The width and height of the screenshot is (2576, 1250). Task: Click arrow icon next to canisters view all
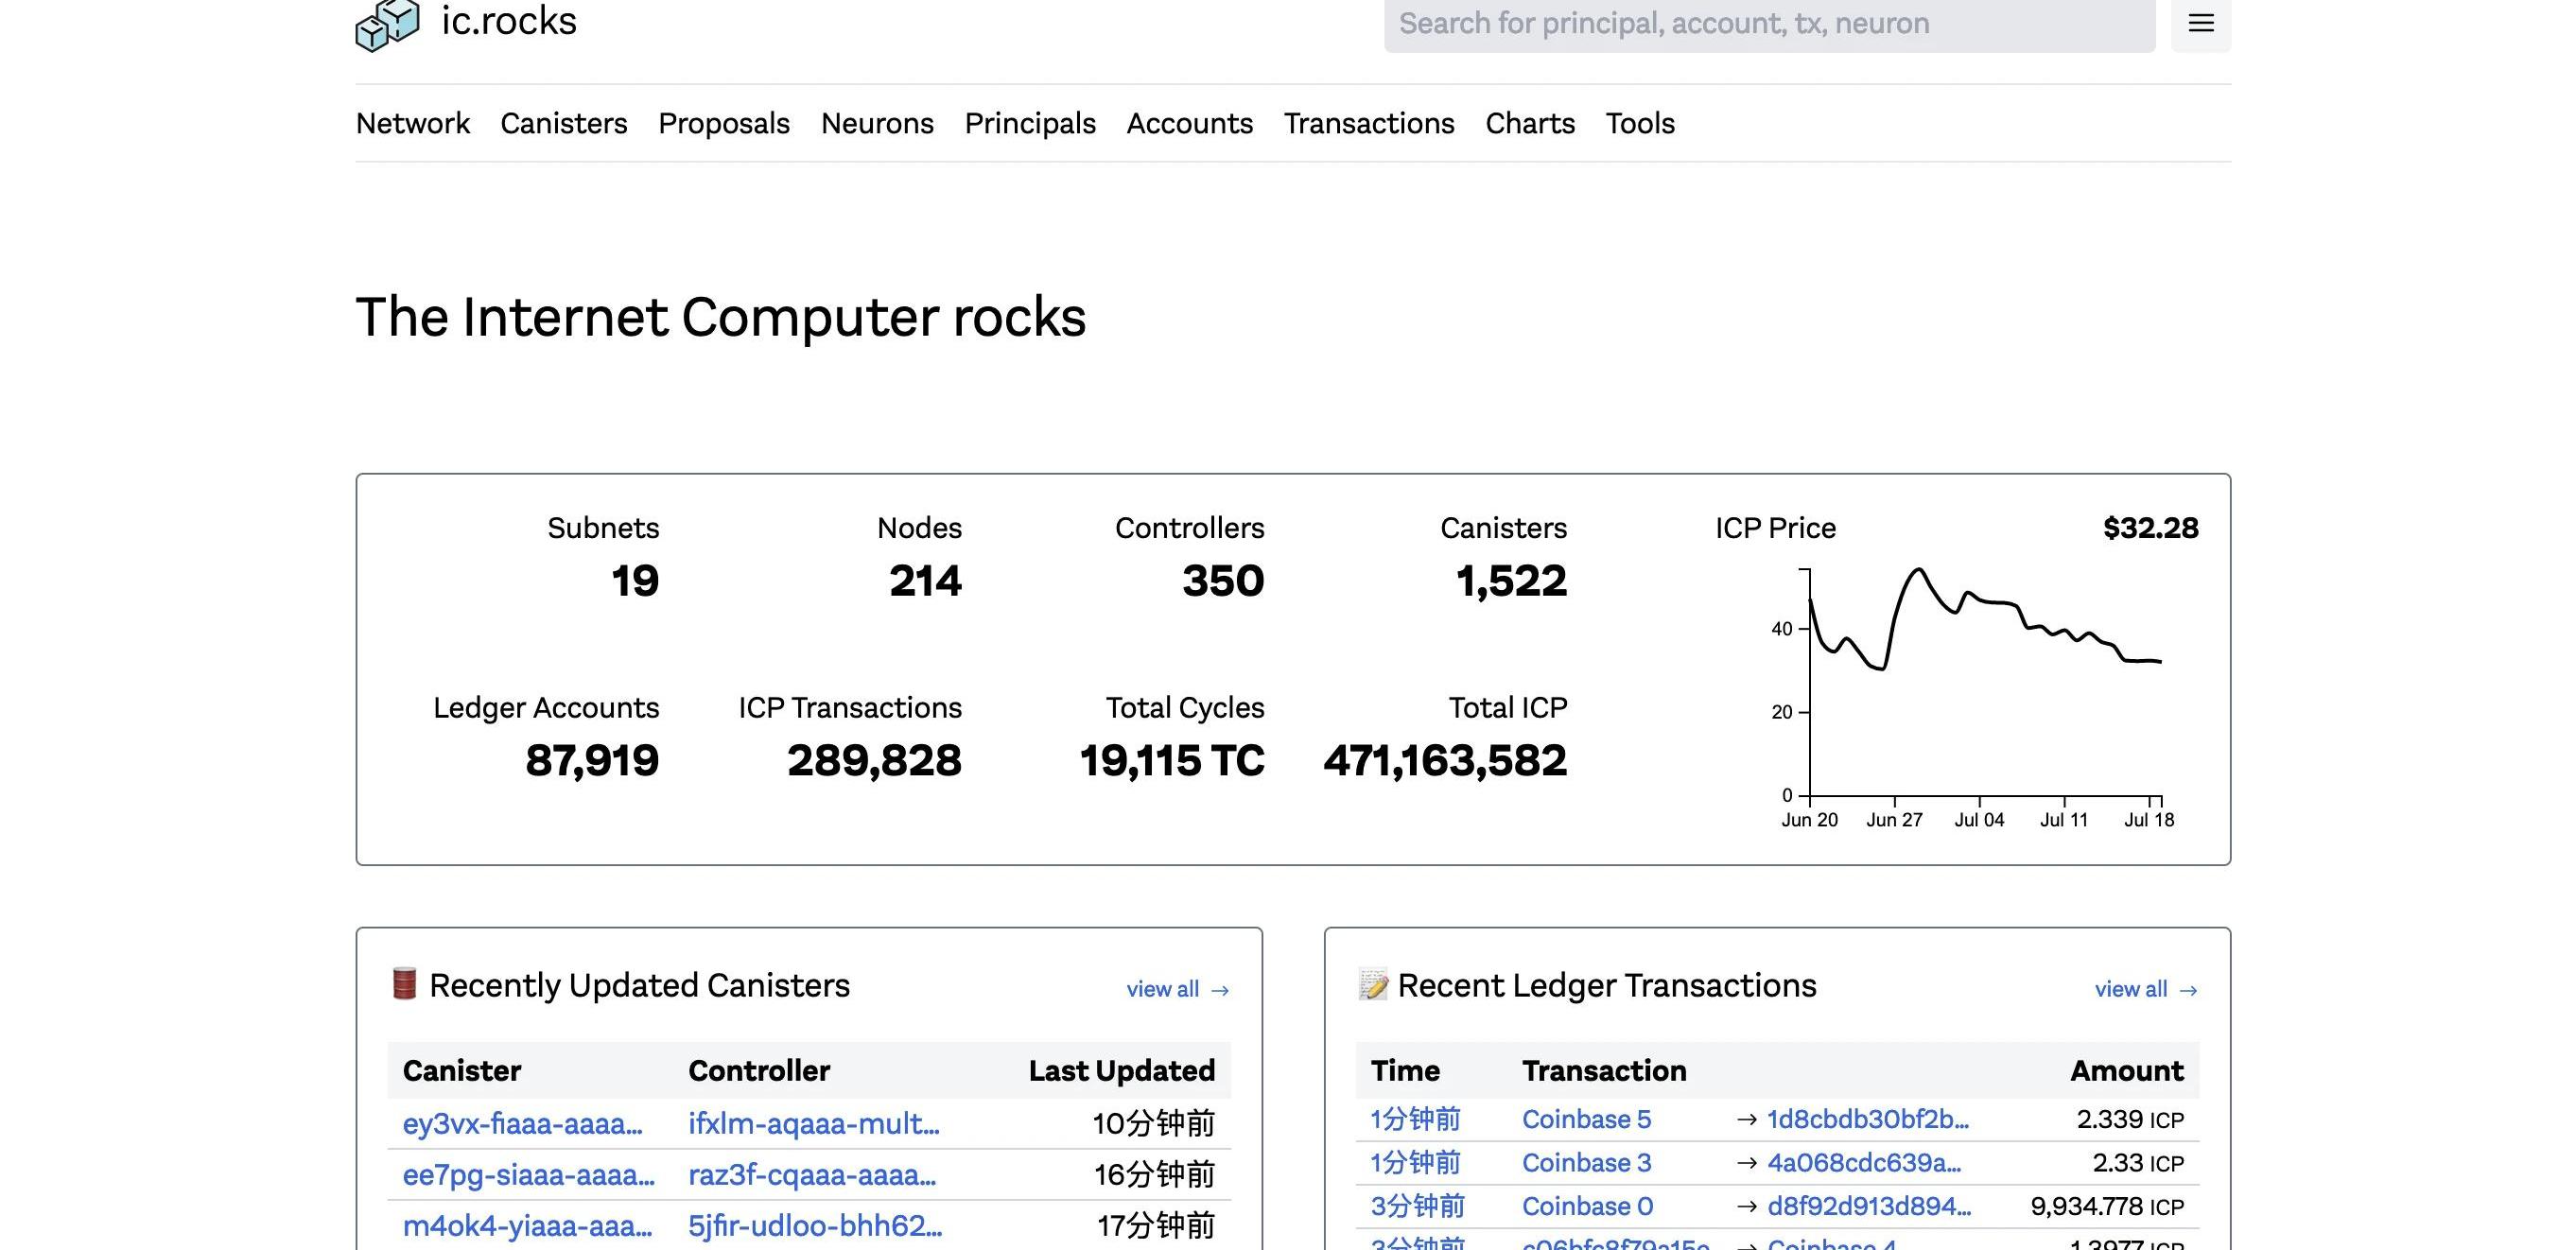1220,990
